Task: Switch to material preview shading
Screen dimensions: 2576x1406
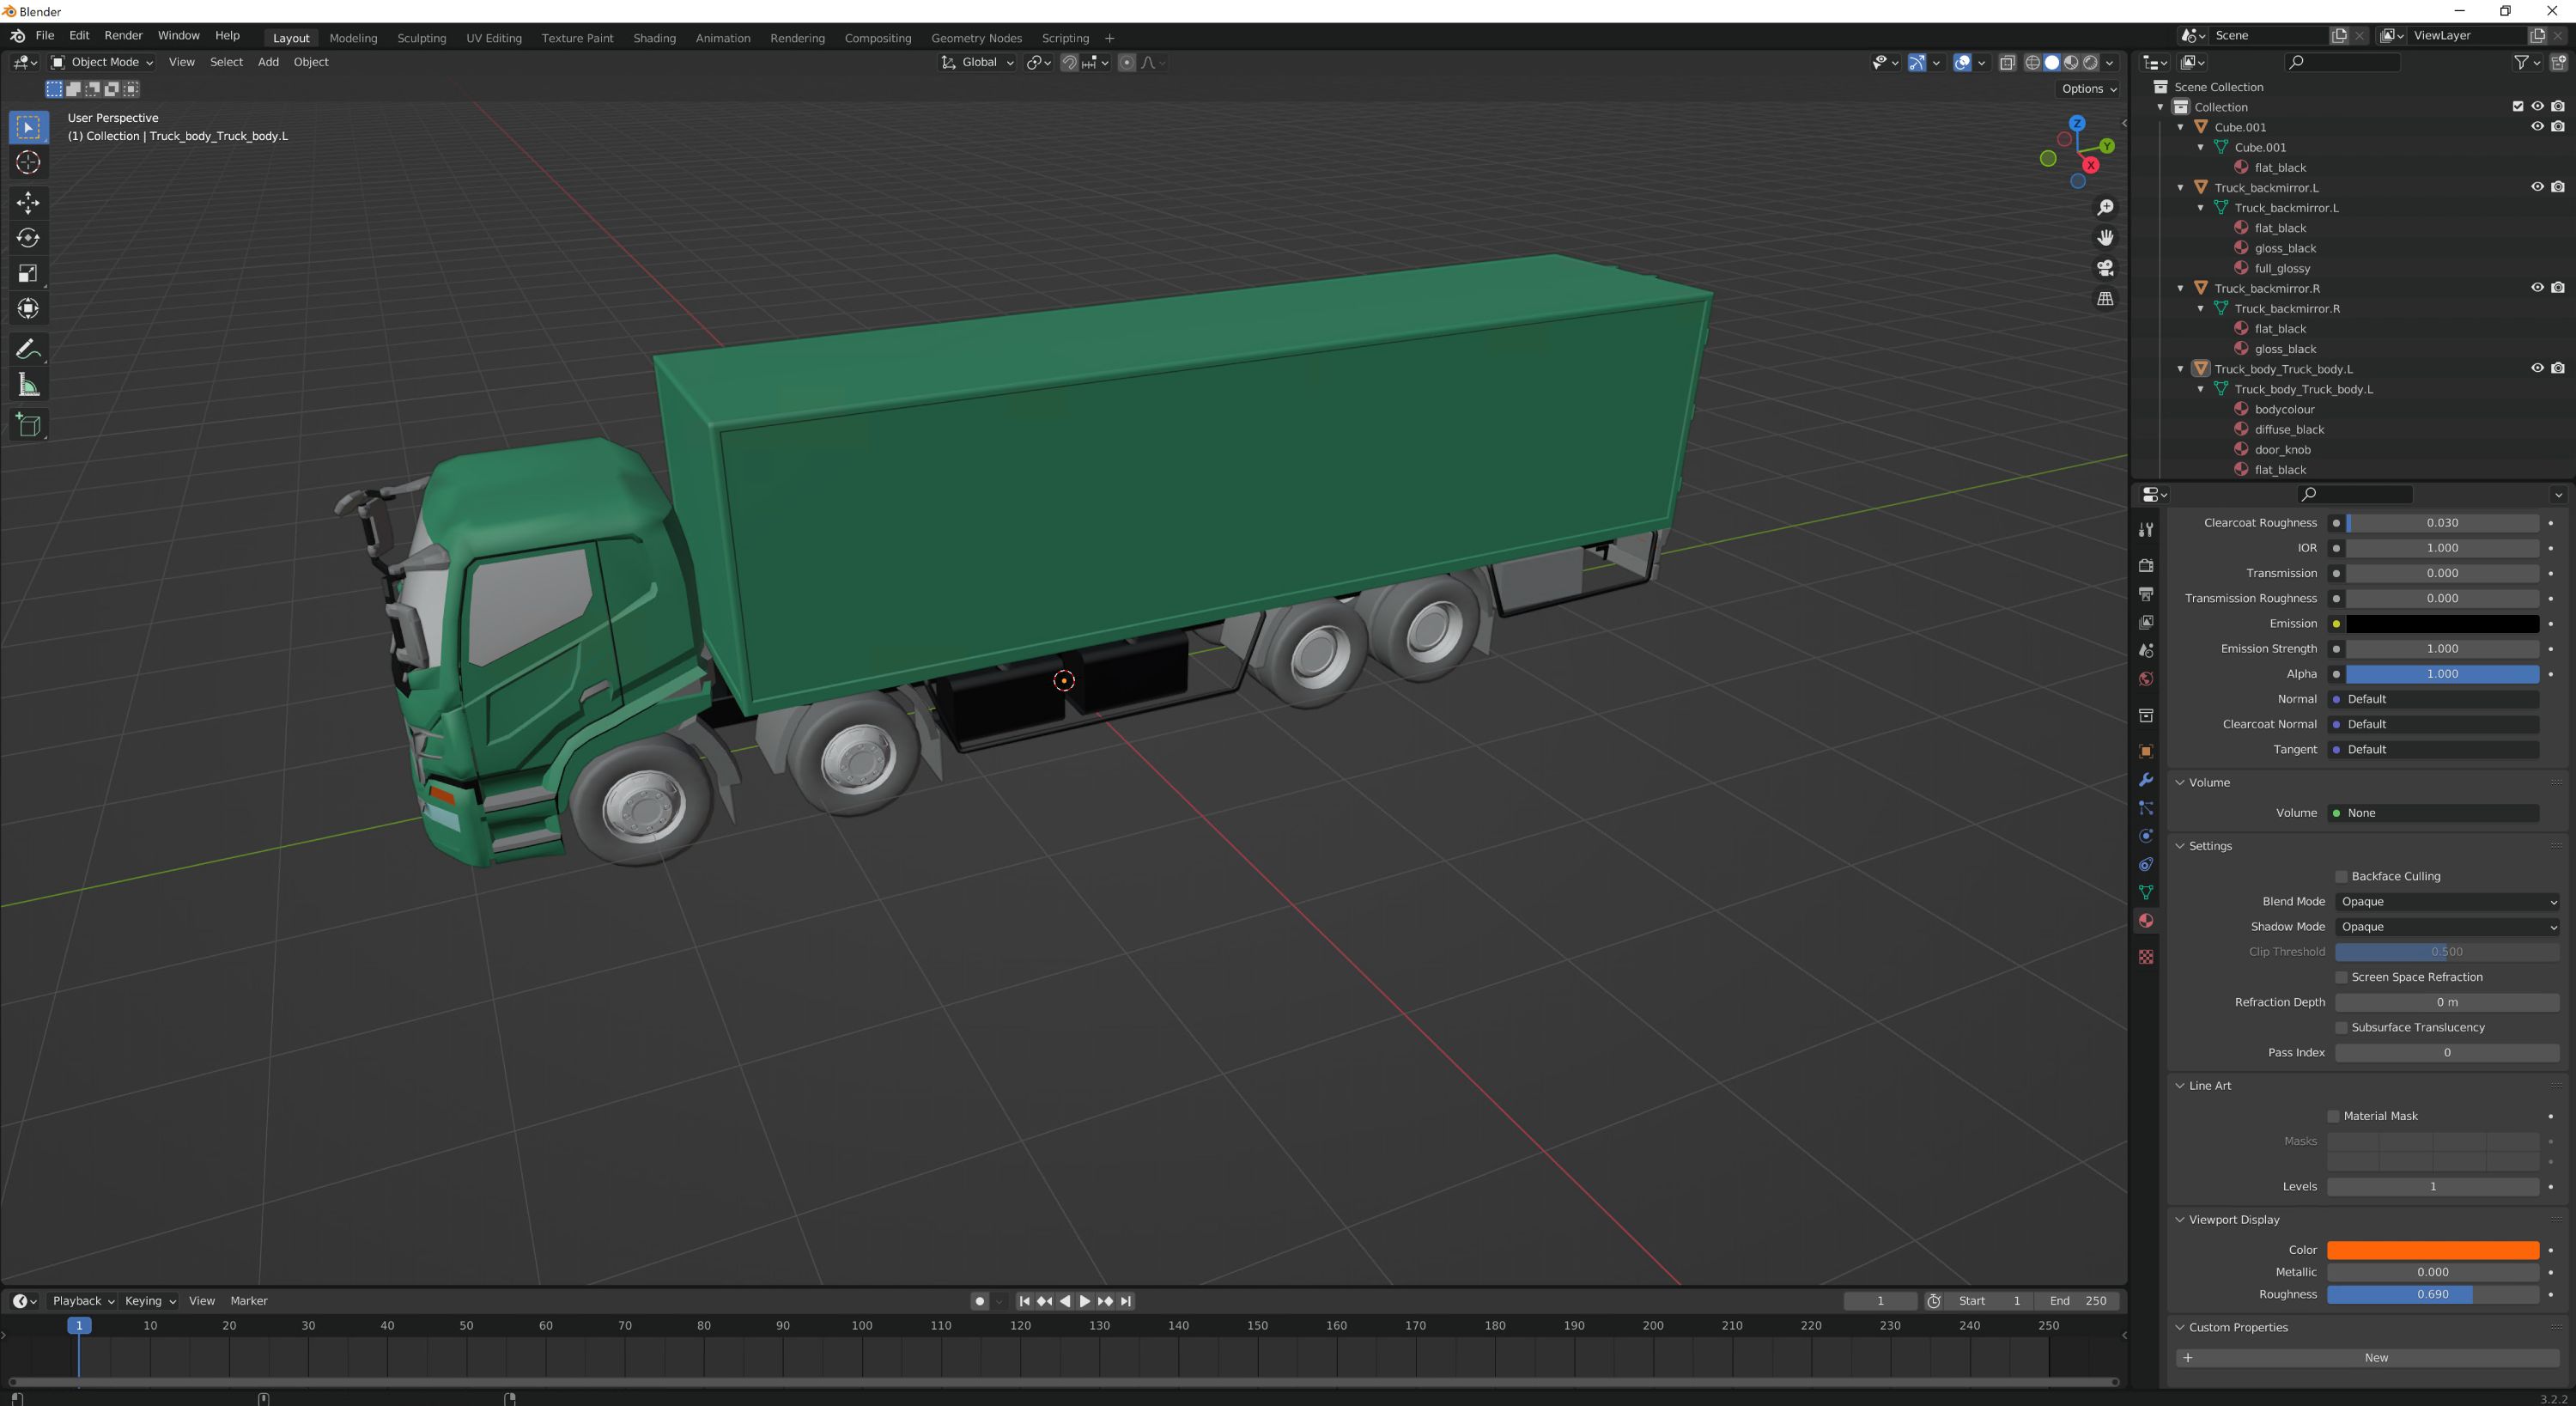Action: point(2071,62)
